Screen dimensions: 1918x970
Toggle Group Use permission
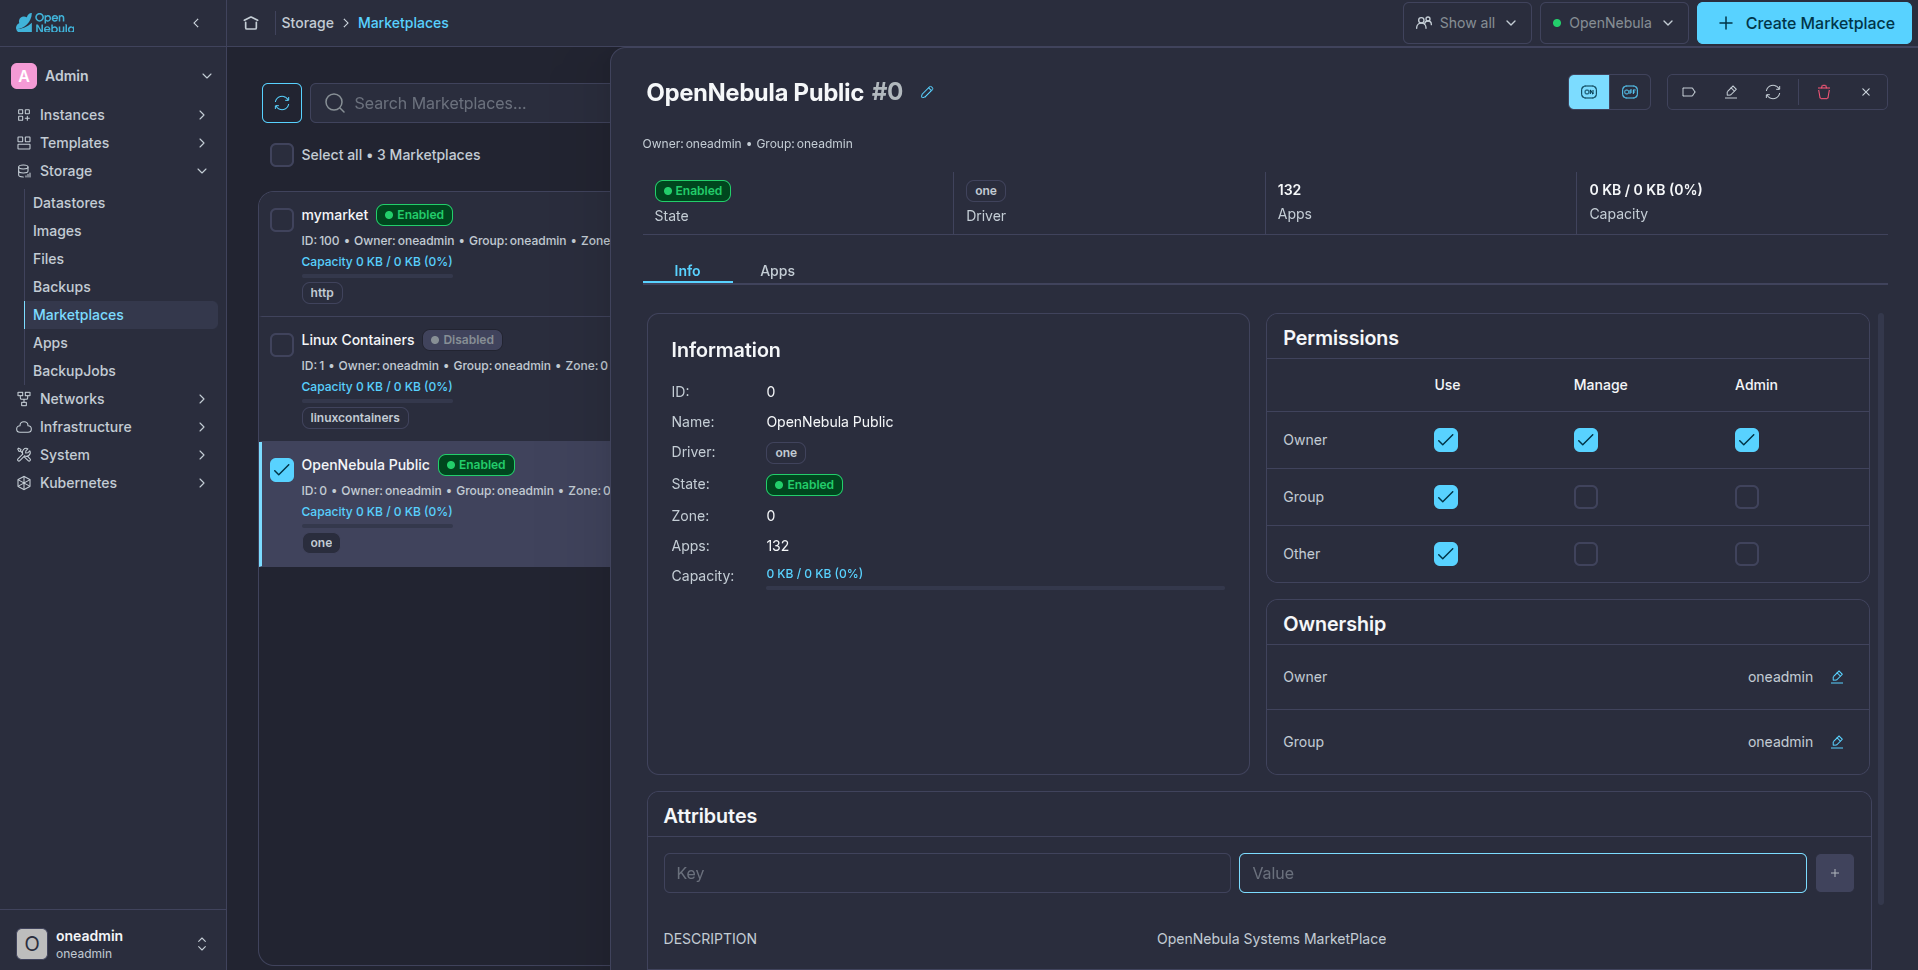pyautogui.click(x=1446, y=497)
